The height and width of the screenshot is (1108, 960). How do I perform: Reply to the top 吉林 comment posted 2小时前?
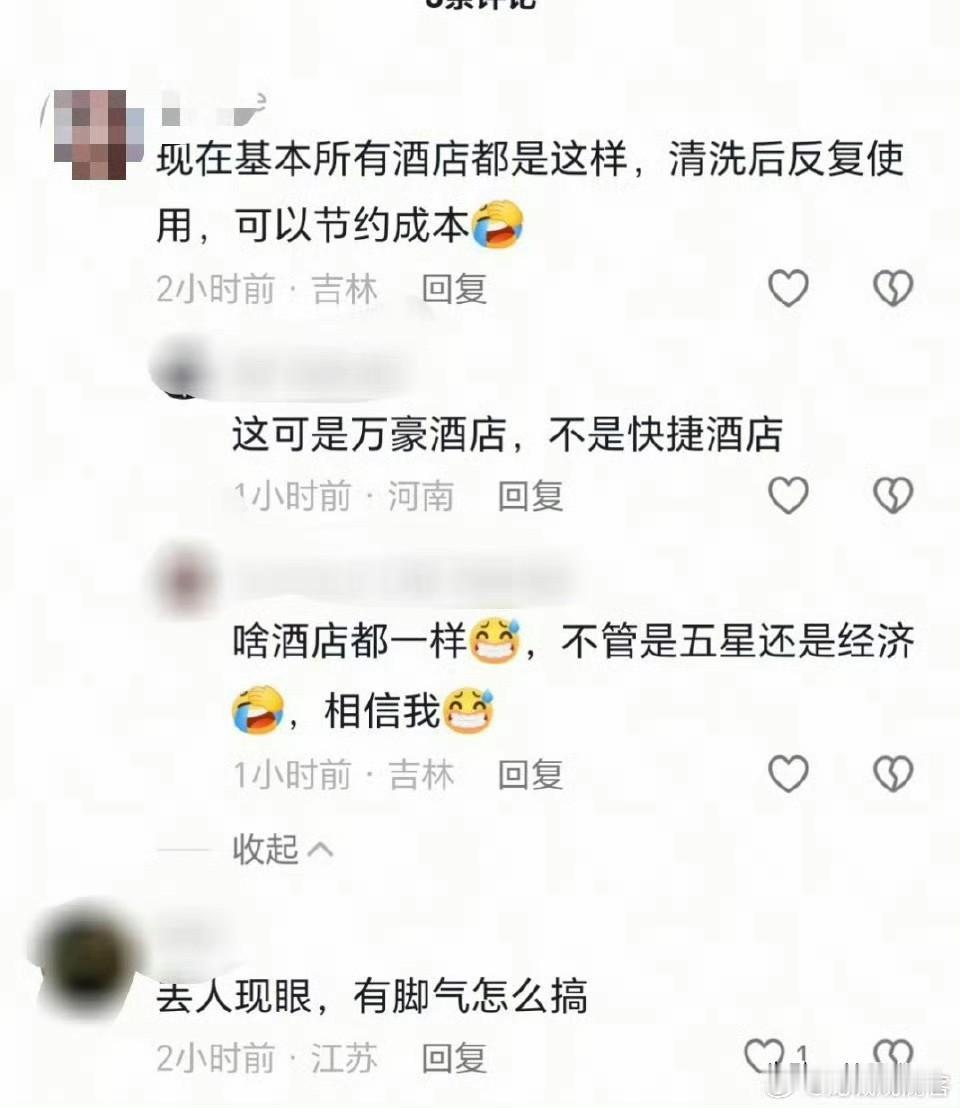[454, 290]
